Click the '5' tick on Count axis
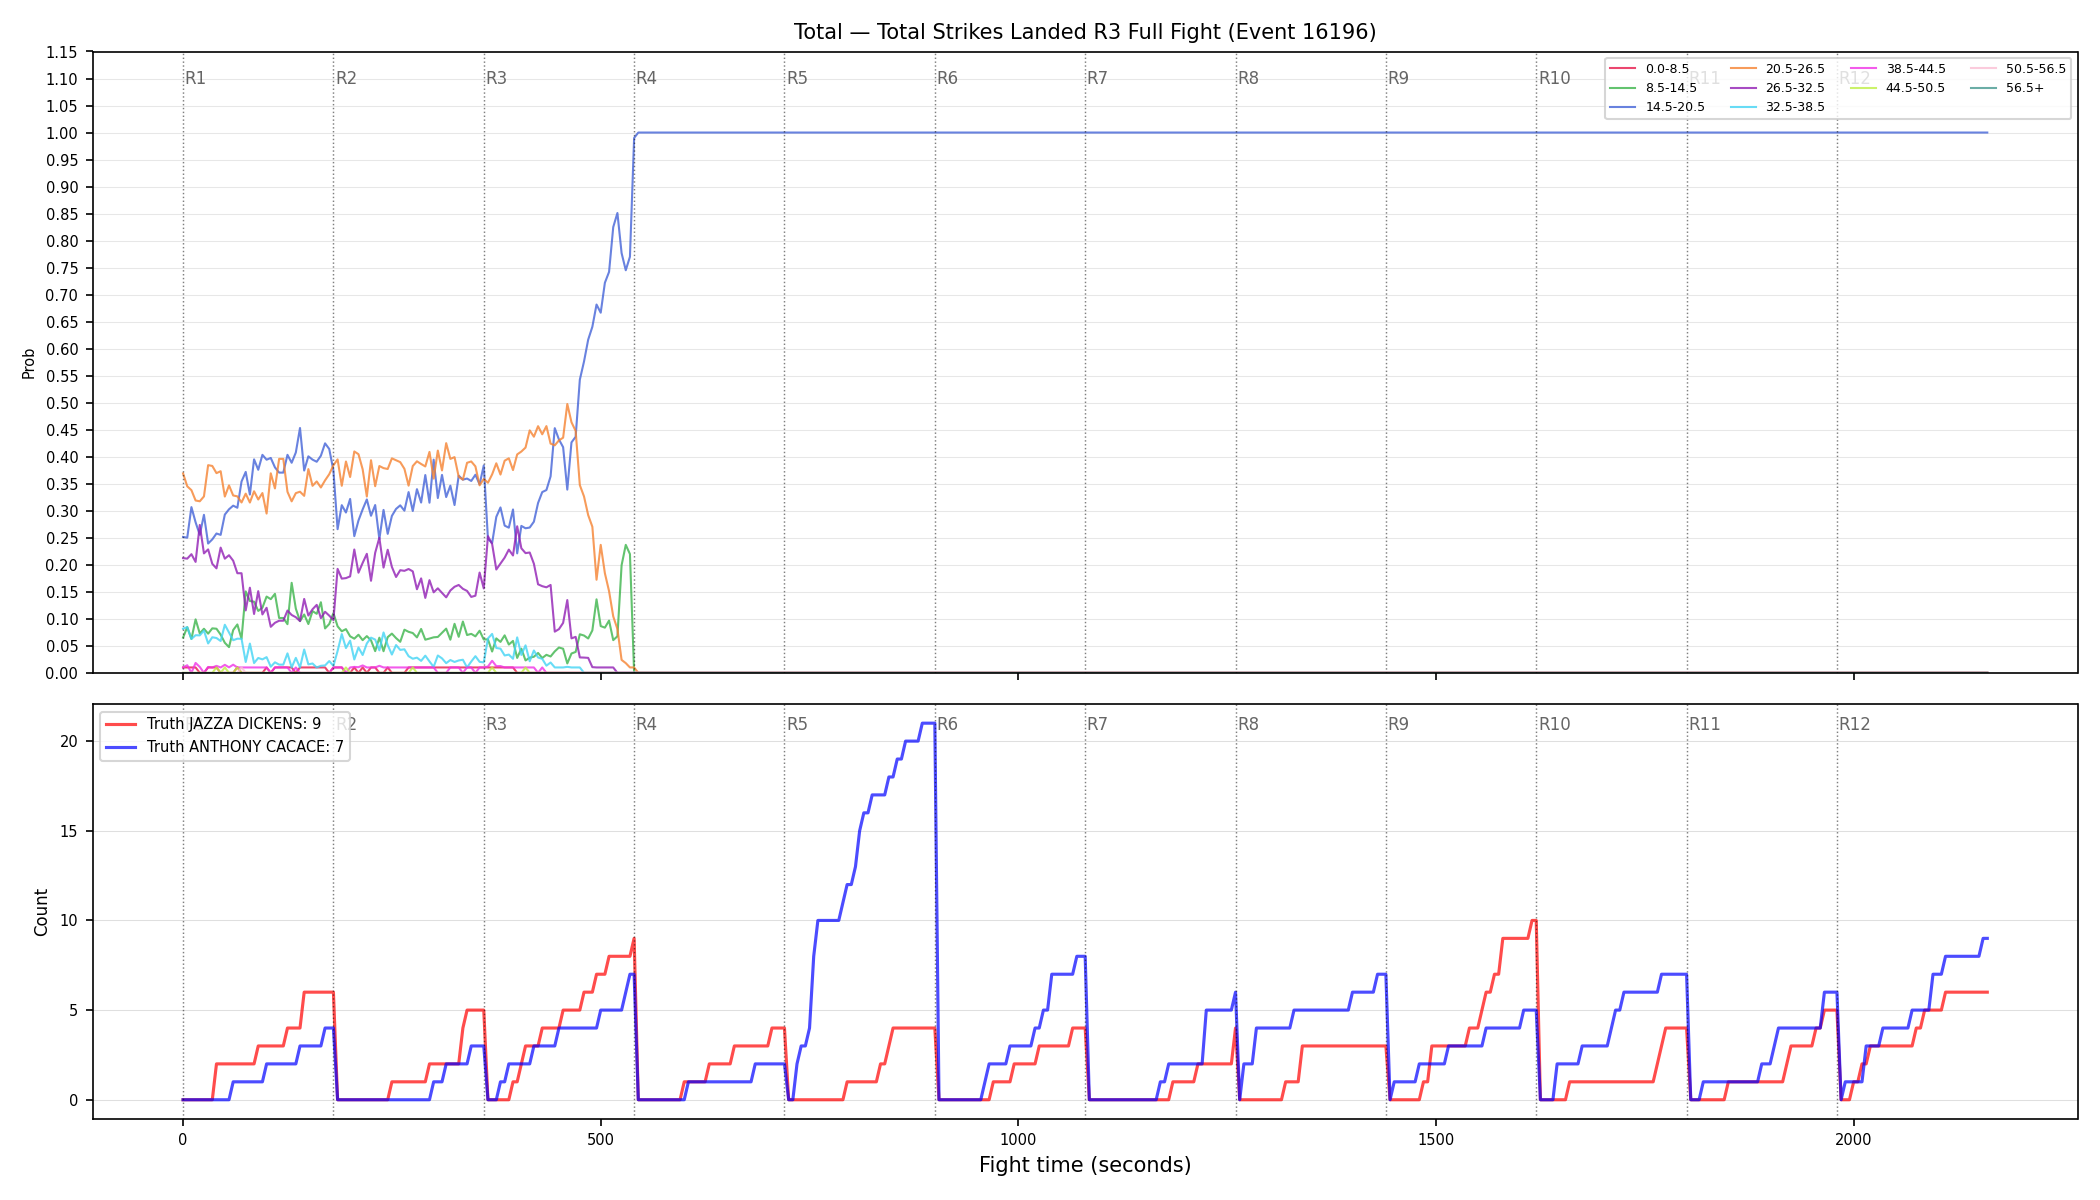 click(x=74, y=1010)
